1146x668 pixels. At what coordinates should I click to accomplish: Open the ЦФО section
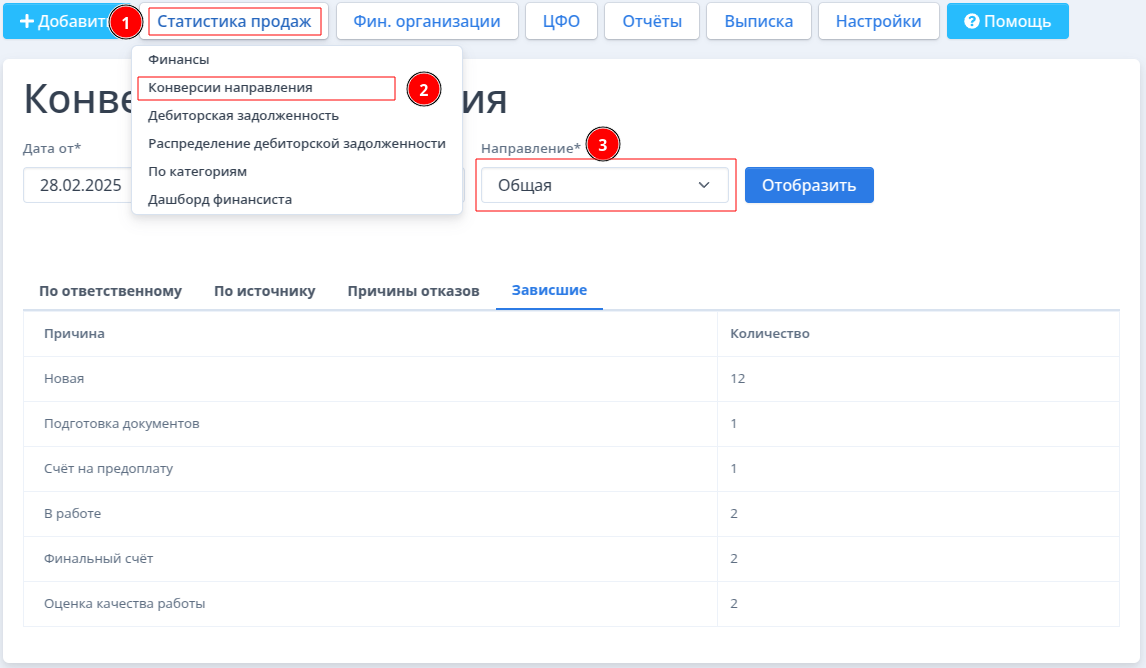(561, 21)
